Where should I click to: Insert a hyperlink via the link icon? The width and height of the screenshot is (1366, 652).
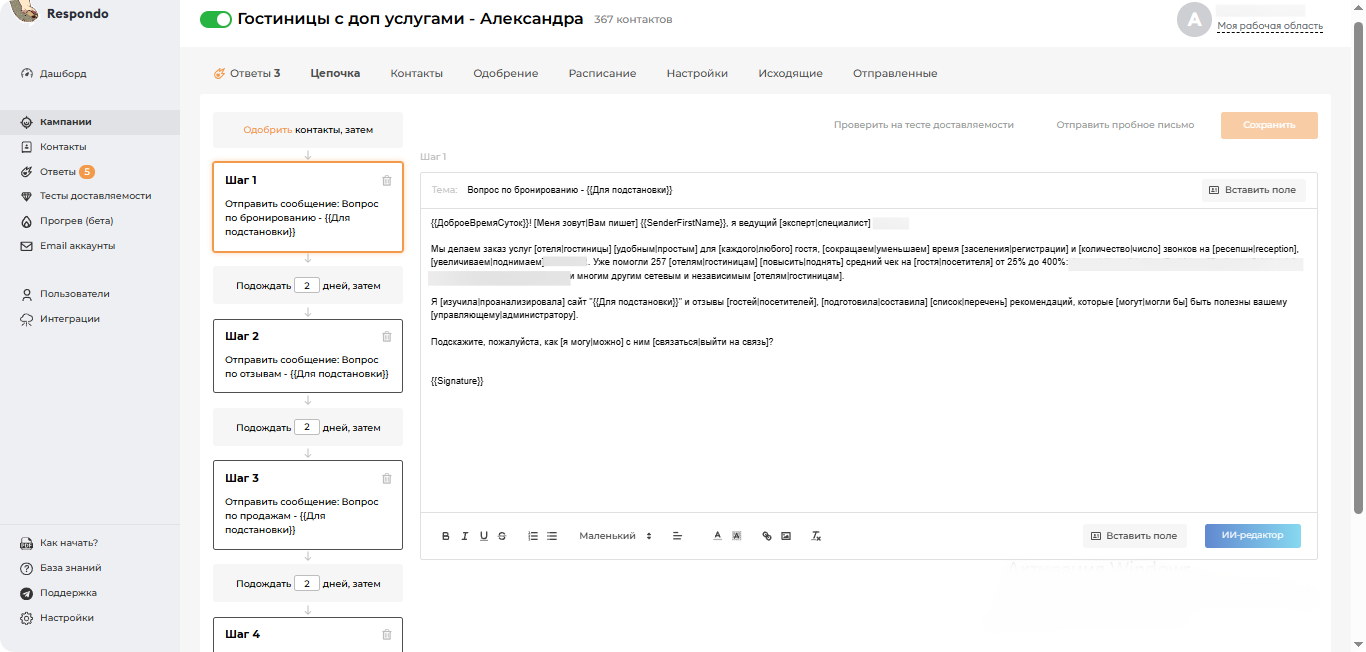767,536
